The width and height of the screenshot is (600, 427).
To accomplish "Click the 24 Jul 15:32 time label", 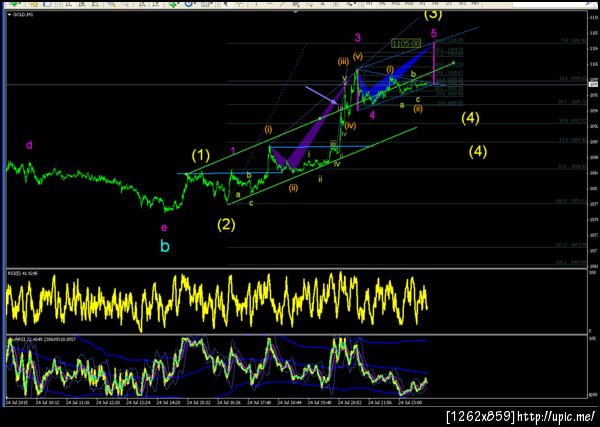I will (199, 403).
